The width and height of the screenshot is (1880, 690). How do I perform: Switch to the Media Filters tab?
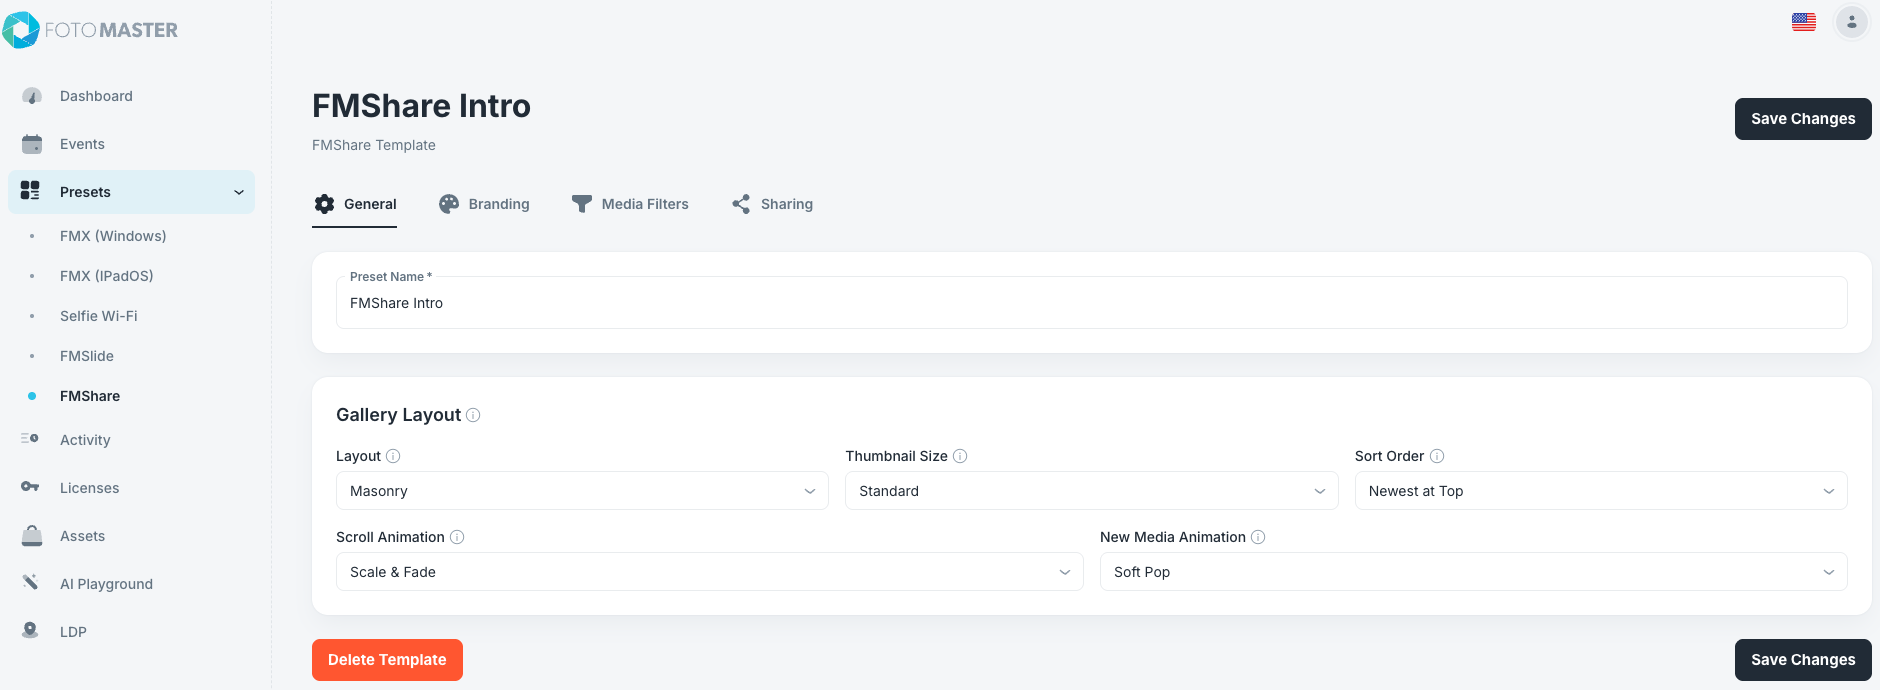click(630, 204)
